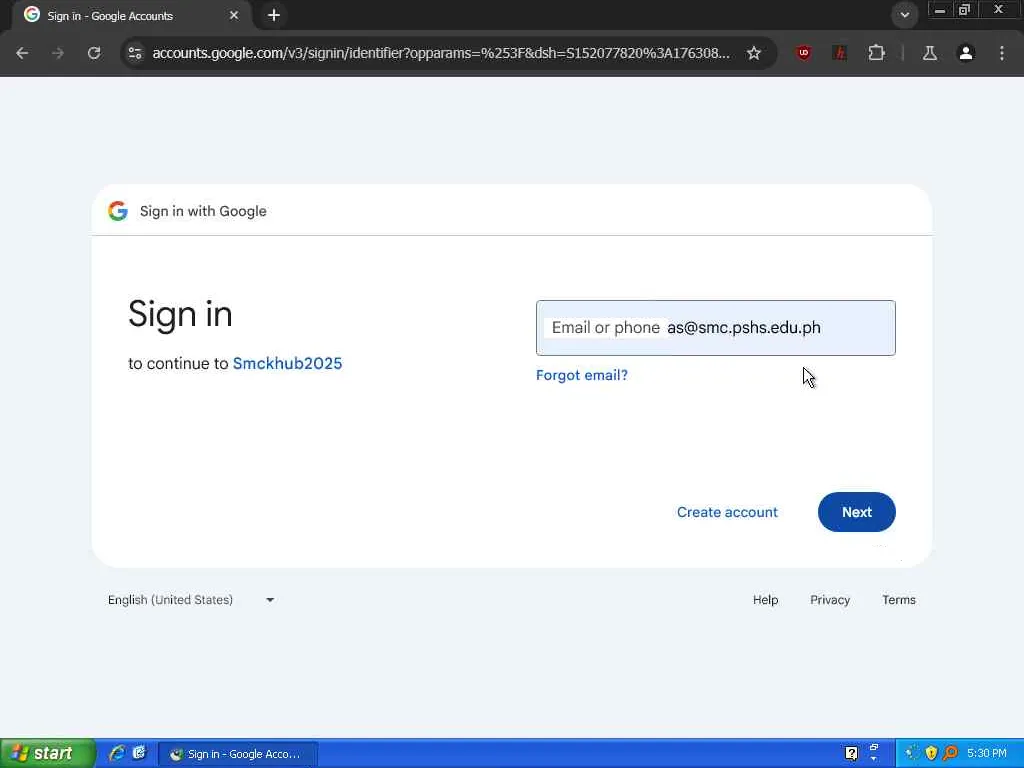1024x768 pixels.
Task: Click the Forgot email? link
Action: click(582, 375)
